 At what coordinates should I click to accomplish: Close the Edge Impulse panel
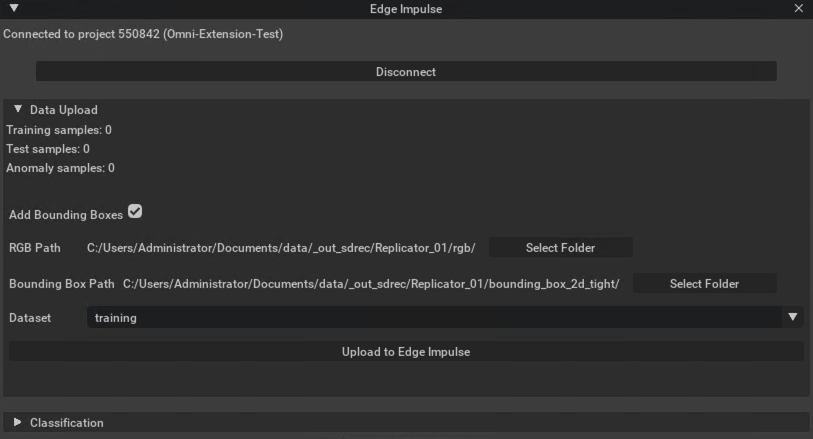pyautogui.click(x=798, y=8)
